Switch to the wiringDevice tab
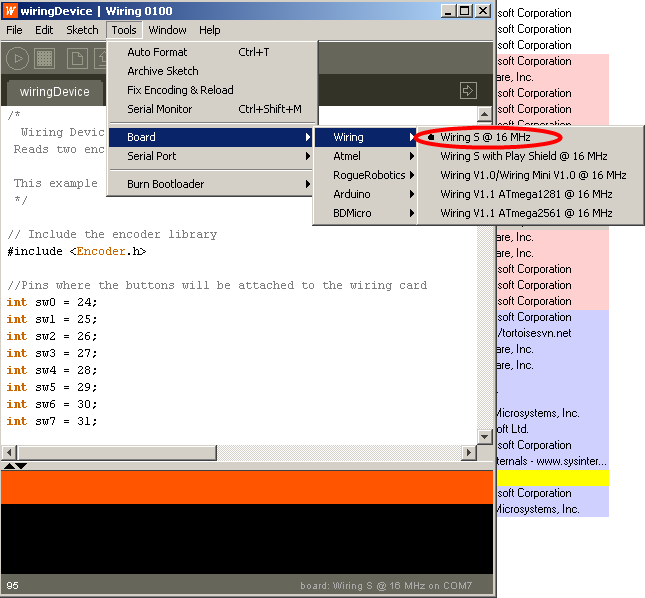Viewport: 645px width, 598px height. click(54, 92)
